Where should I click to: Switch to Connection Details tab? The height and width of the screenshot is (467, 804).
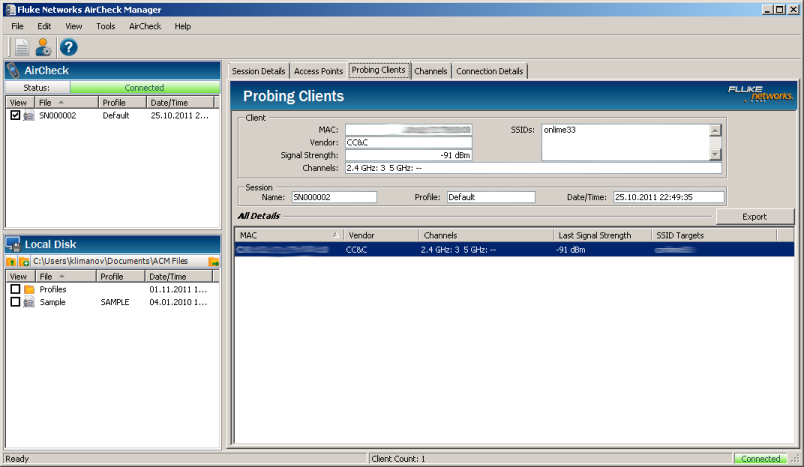tap(490, 71)
